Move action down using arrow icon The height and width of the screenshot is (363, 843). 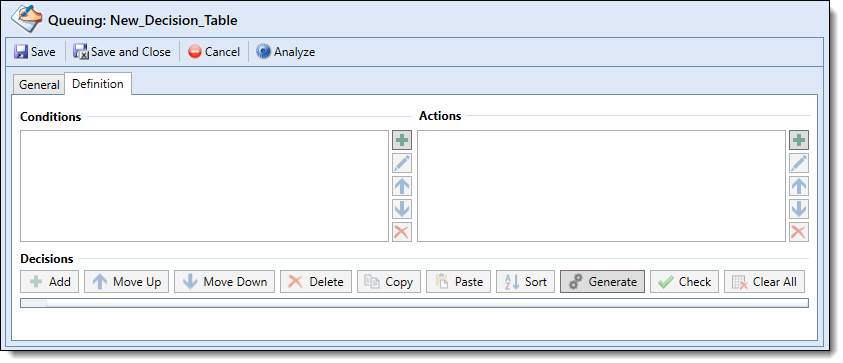point(799,209)
